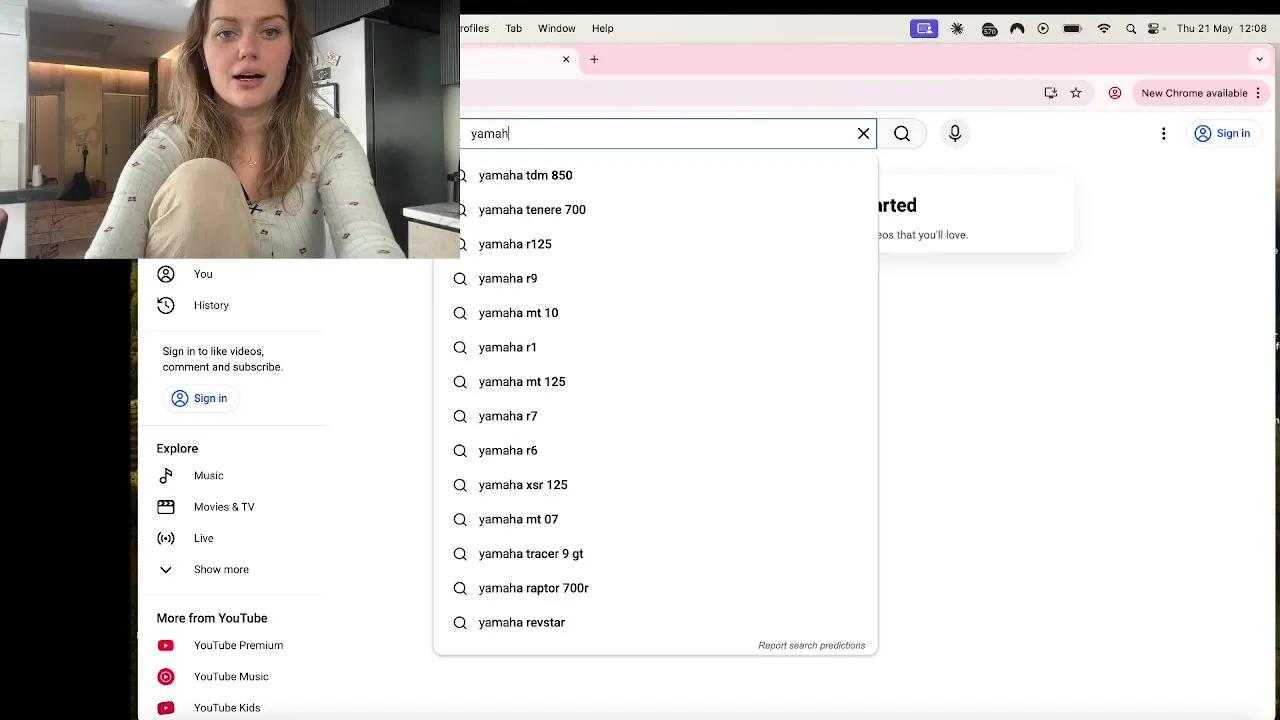Expand the tab search dropdown arrow
This screenshot has height=720, width=1280.
[x=1259, y=59]
